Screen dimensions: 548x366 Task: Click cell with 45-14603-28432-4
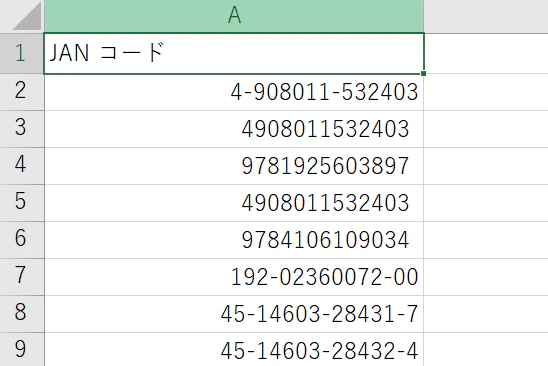(x=234, y=350)
